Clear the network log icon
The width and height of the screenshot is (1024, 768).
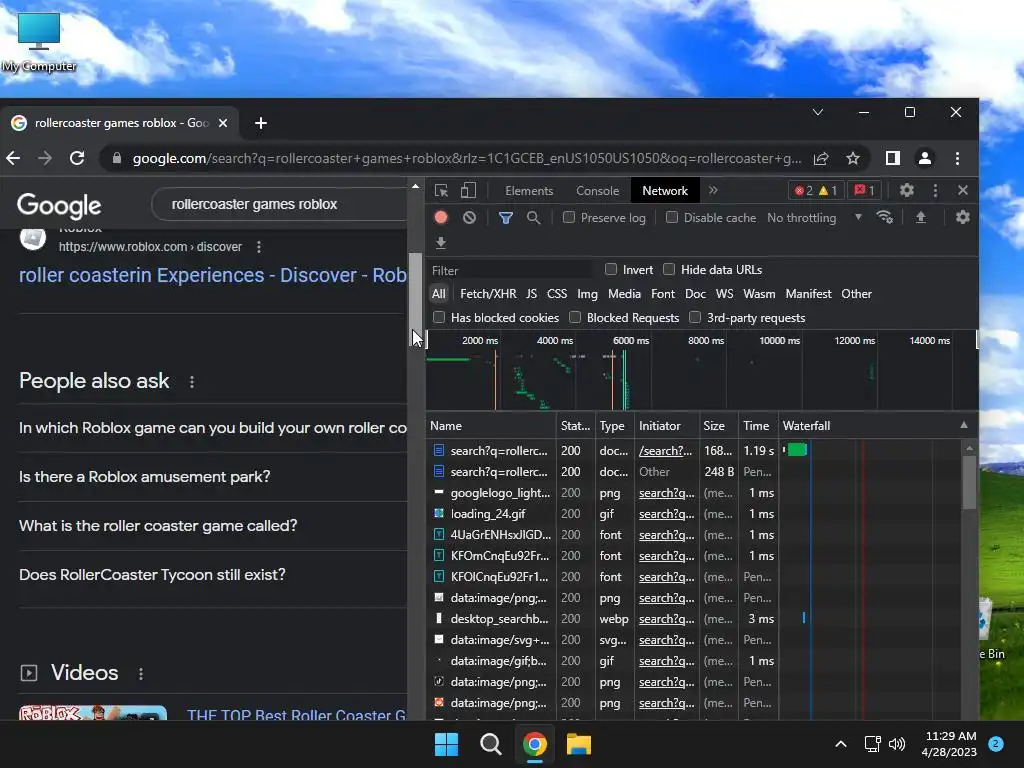pyautogui.click(x=469, y=217)
